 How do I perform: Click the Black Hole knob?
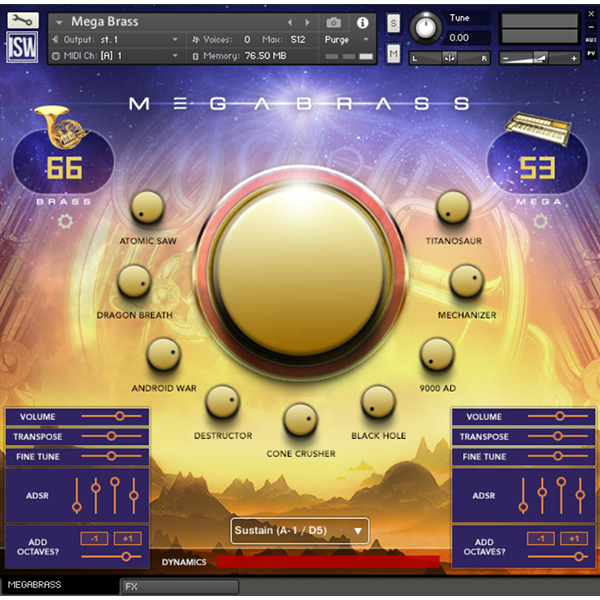(x=378, y=402)
